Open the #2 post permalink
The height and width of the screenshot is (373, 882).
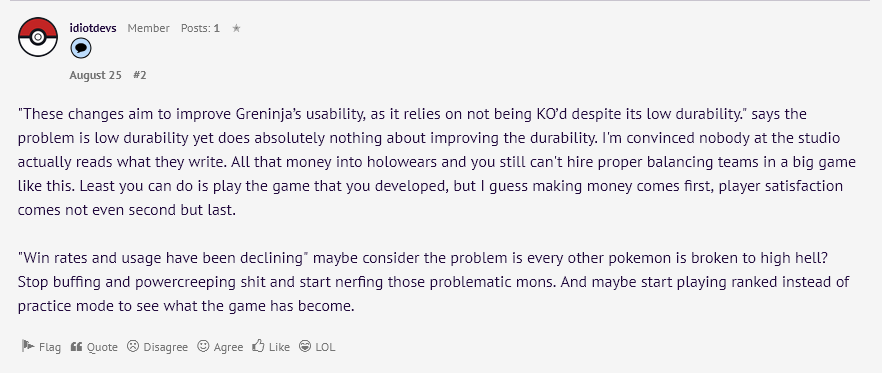point(140,75)
